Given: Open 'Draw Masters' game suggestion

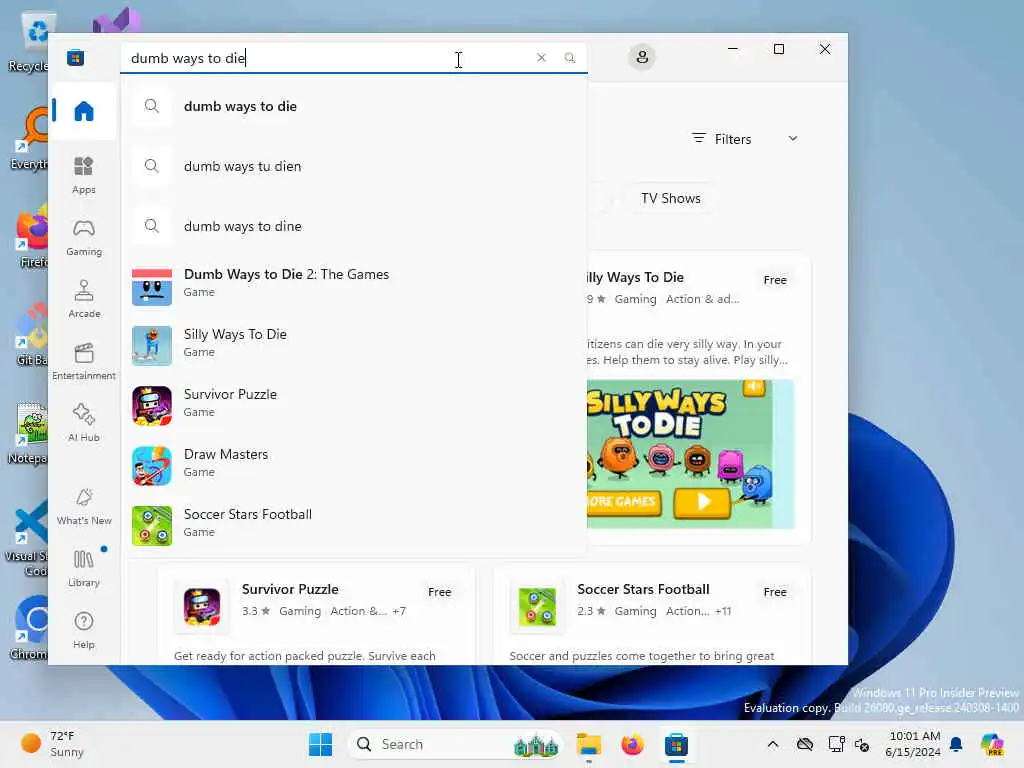Looking at the screenshot, I should [x=354, y=466].
